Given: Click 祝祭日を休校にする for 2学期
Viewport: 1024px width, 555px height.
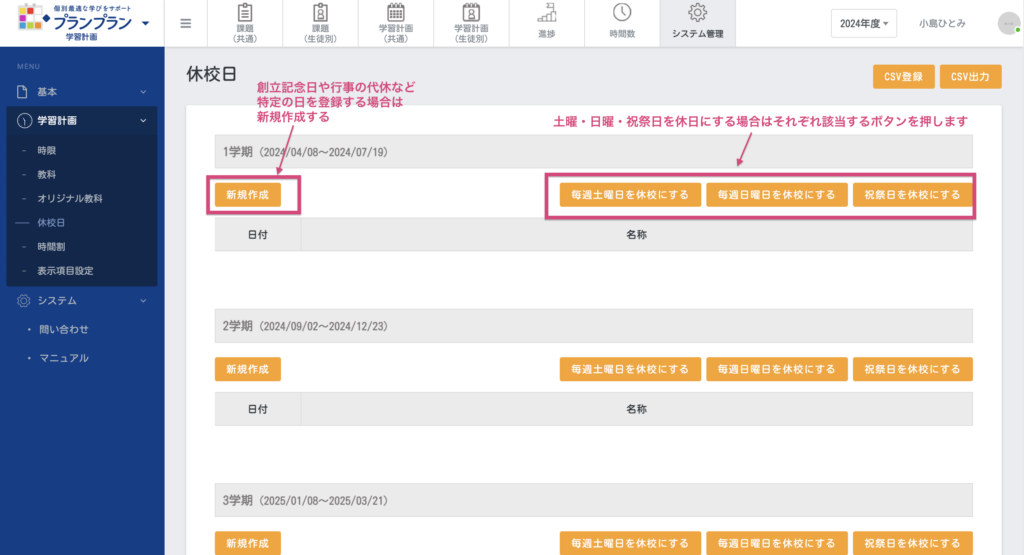Looking at the screenshot, I should tap(912, 369).
